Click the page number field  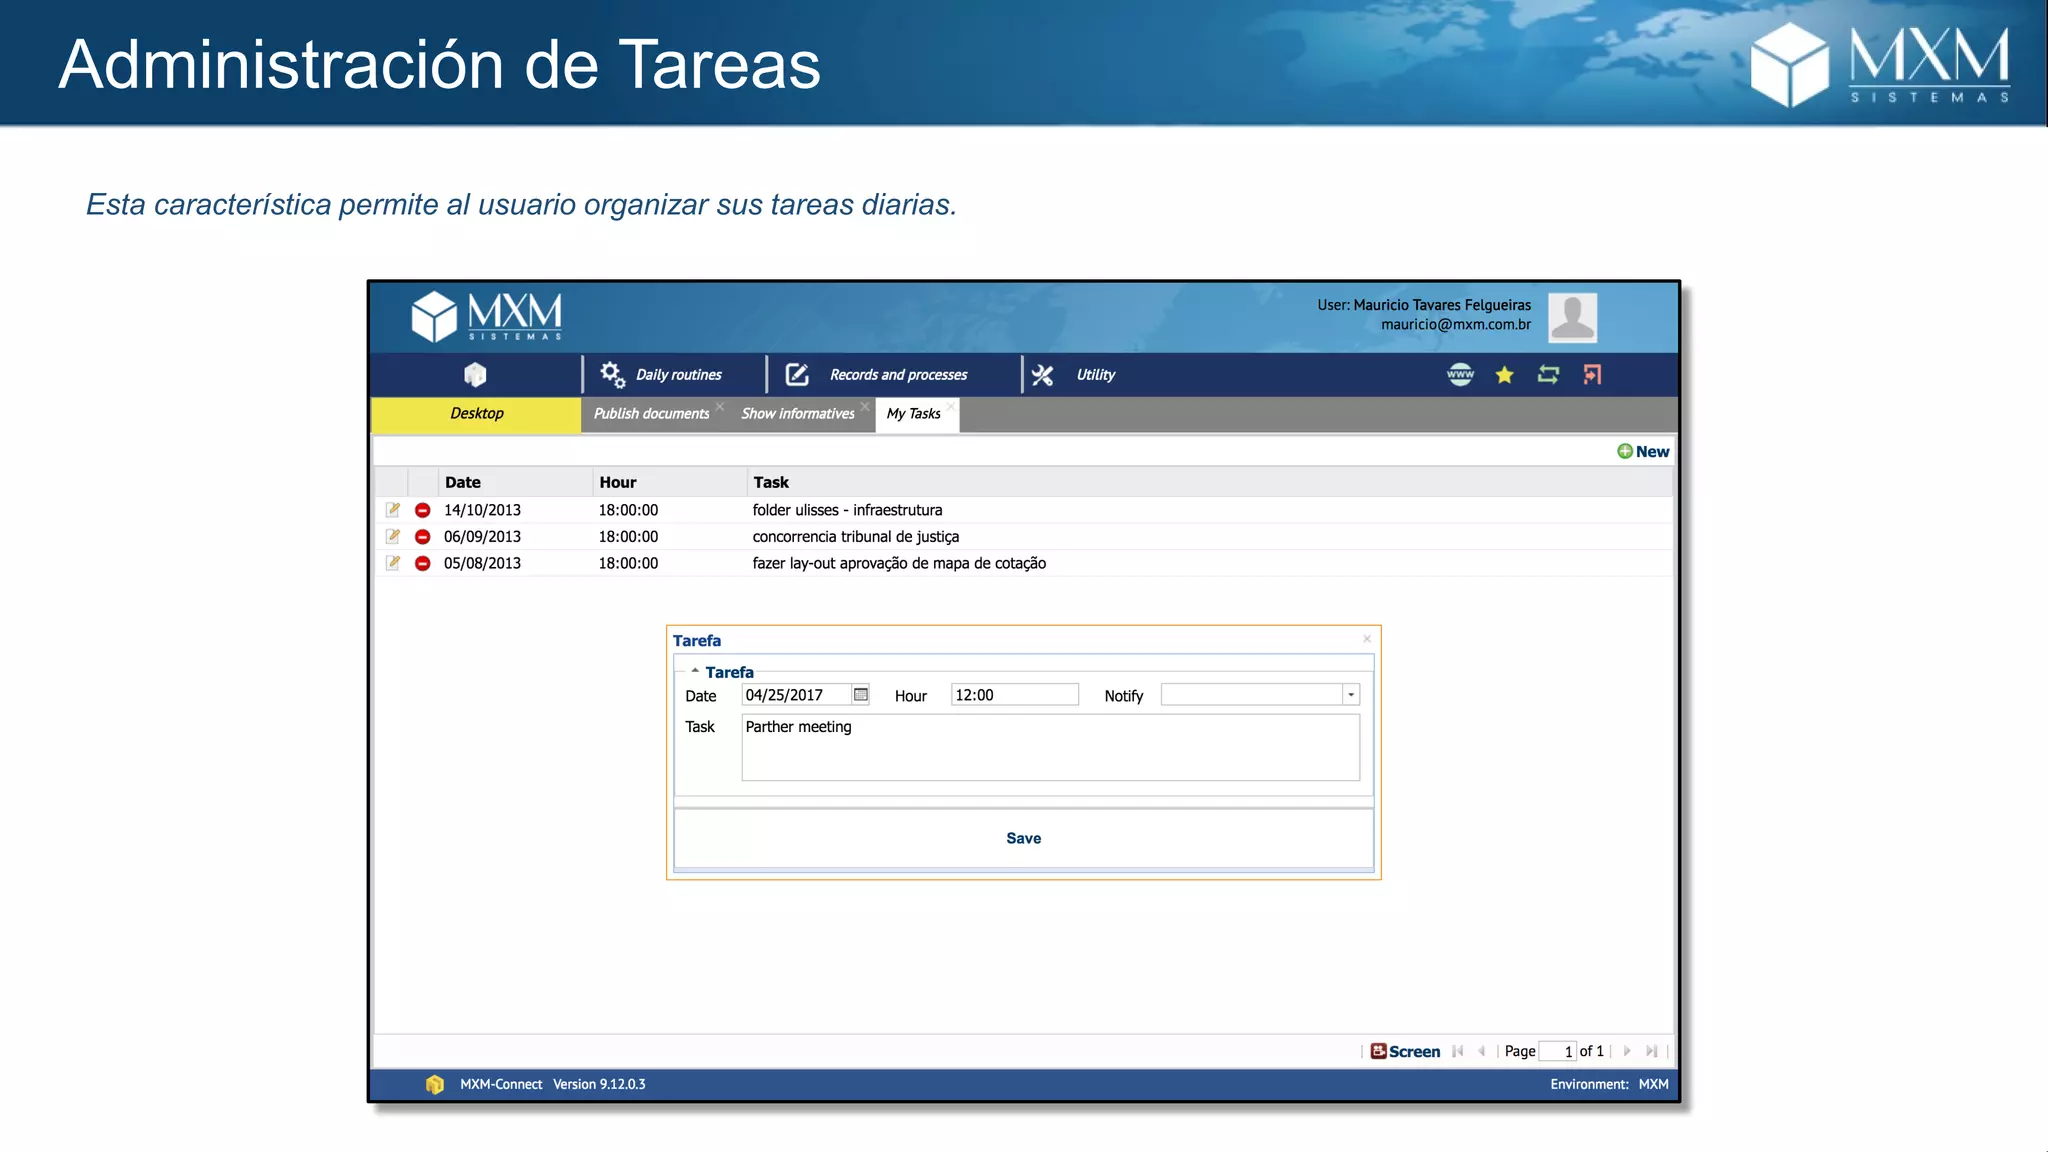(1557, 1051)
